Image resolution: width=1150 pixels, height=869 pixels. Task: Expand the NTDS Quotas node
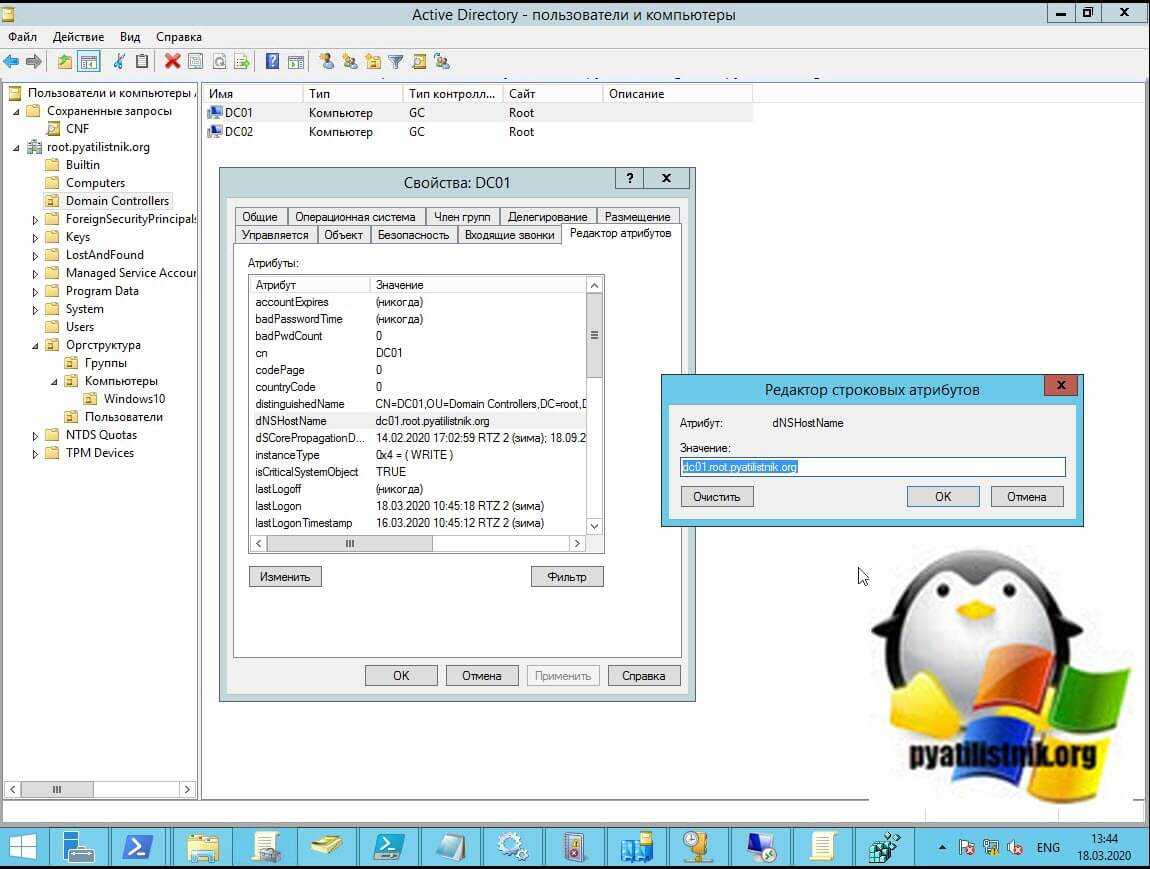pos(36,436)
